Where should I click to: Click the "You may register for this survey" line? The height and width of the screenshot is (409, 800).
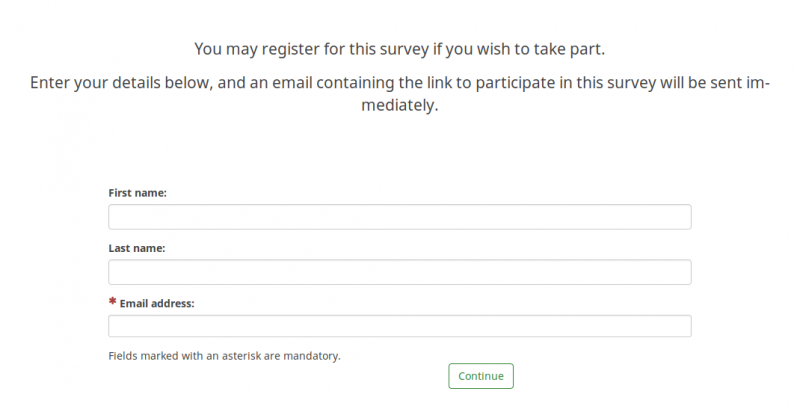[x=399, y=48]
